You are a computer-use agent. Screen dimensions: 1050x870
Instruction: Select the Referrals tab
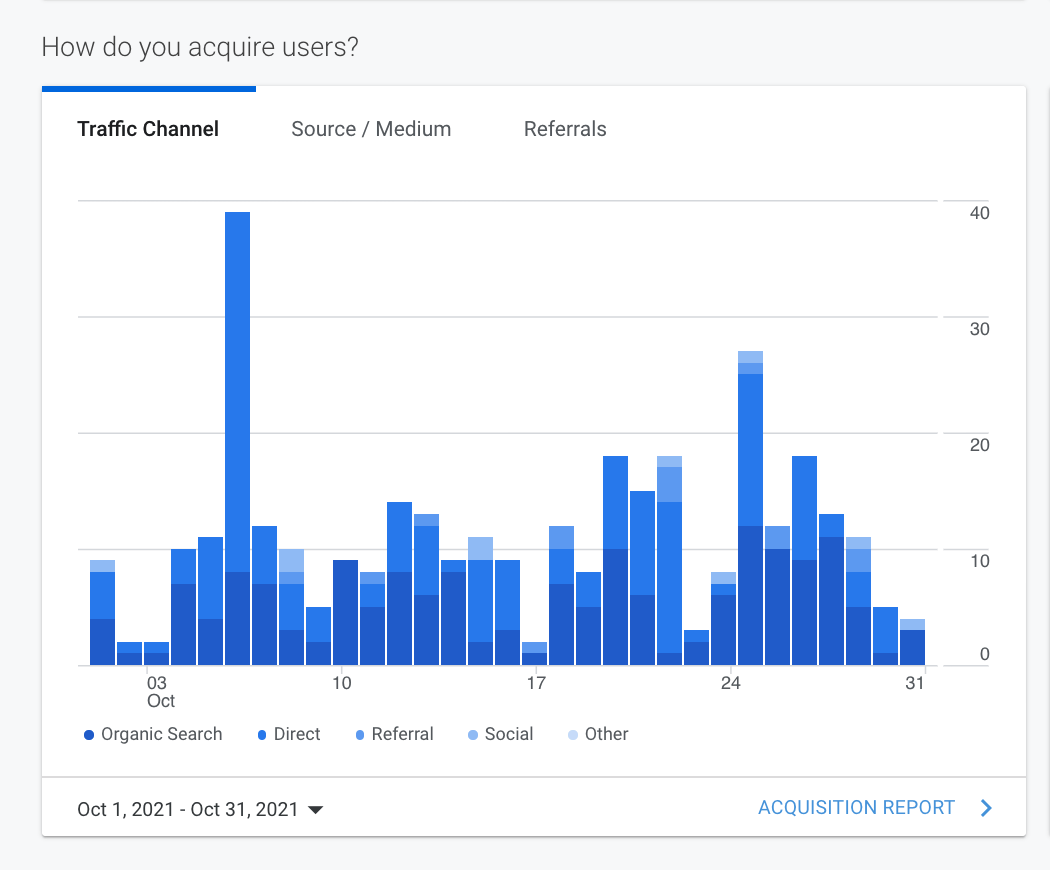pos(565,129)
